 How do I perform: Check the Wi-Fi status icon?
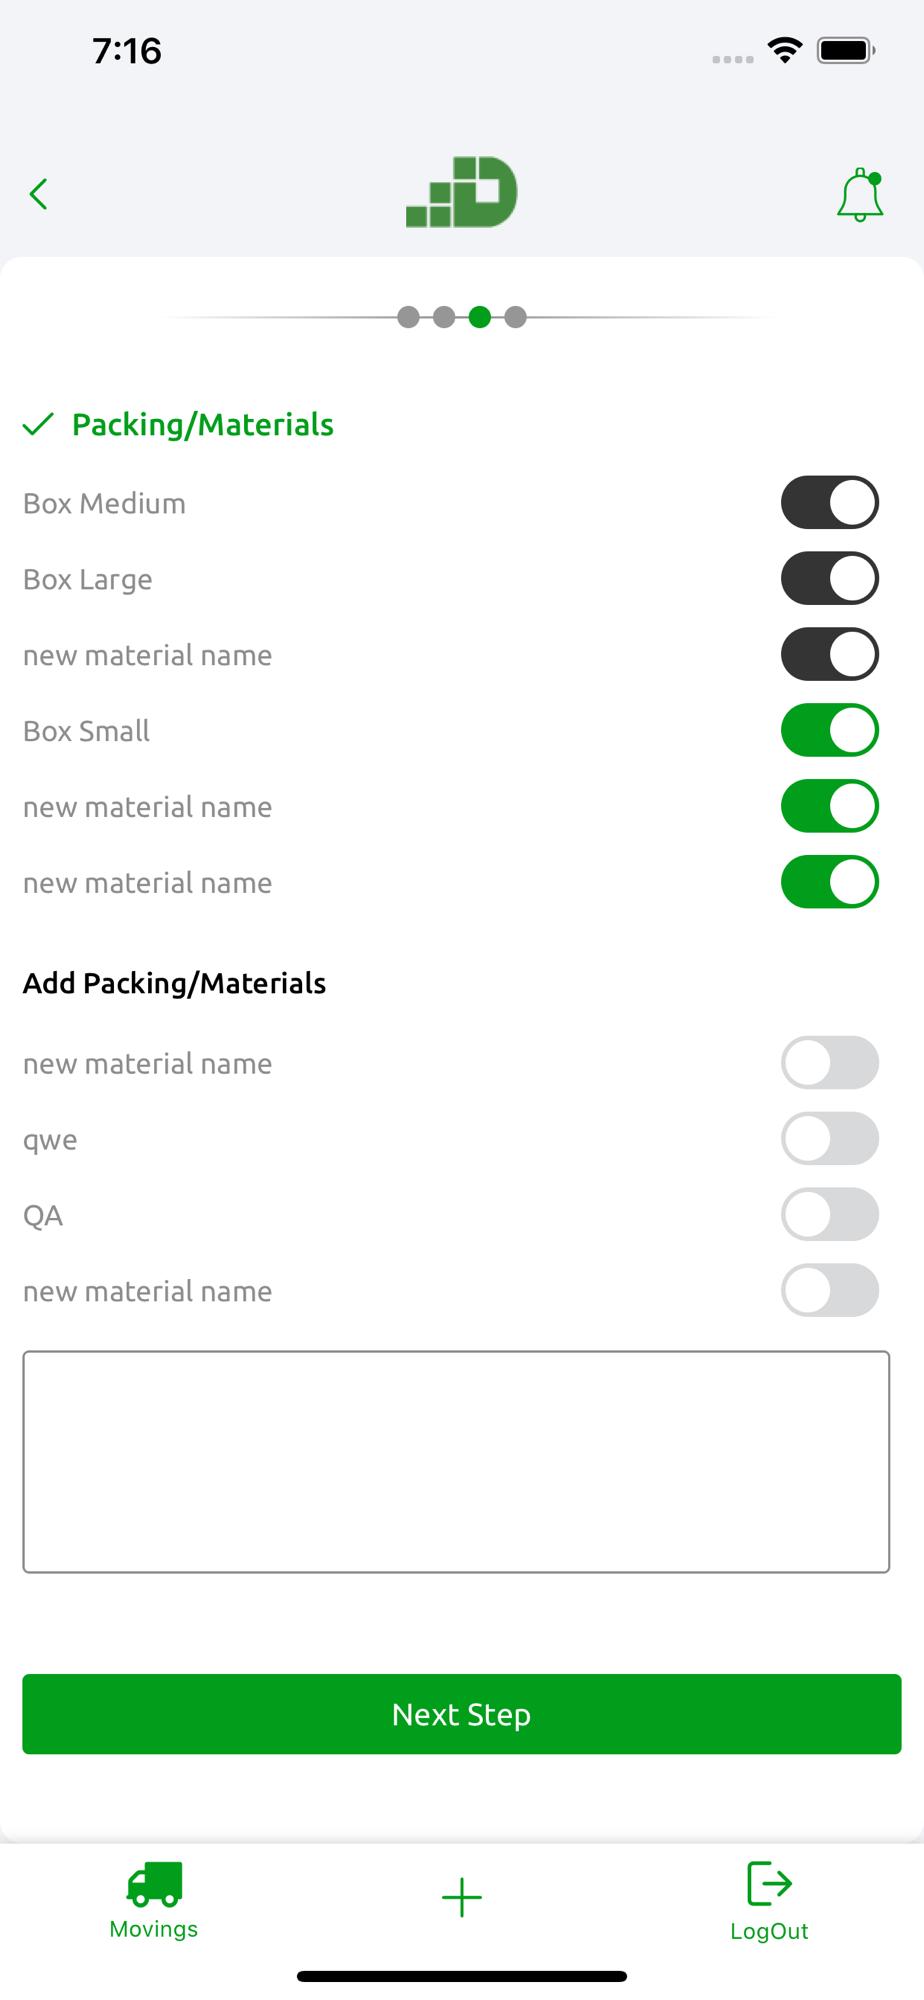(x=785, y=50)
